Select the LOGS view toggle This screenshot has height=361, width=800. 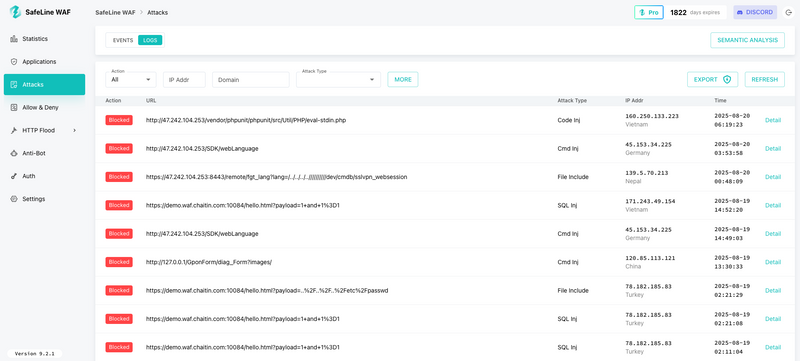point(150,40)
